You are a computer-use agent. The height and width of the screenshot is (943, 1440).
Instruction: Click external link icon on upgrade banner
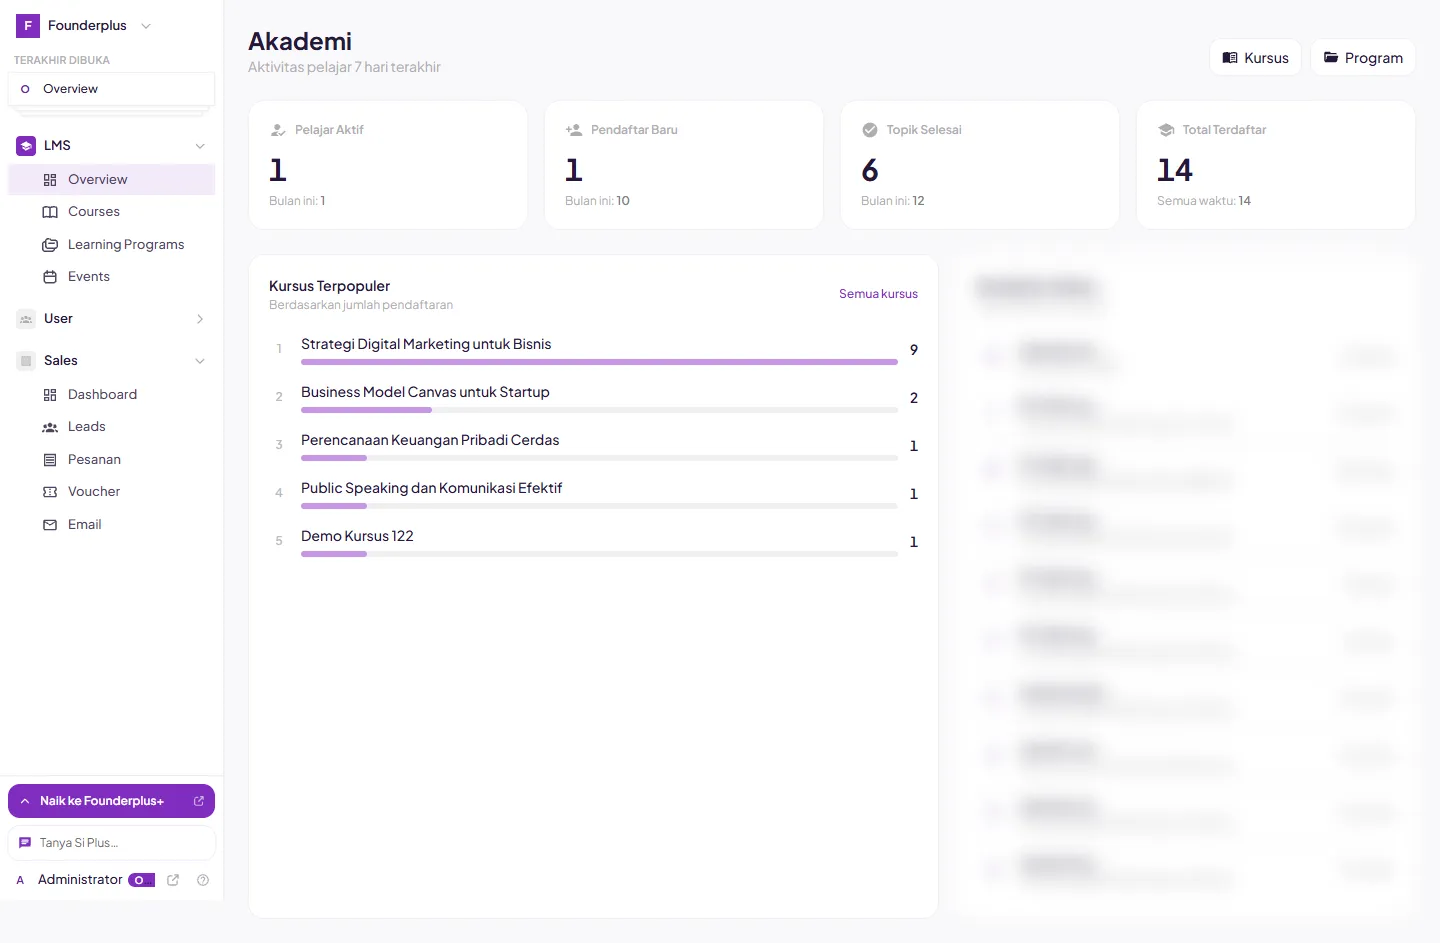(x=198, y=801)
